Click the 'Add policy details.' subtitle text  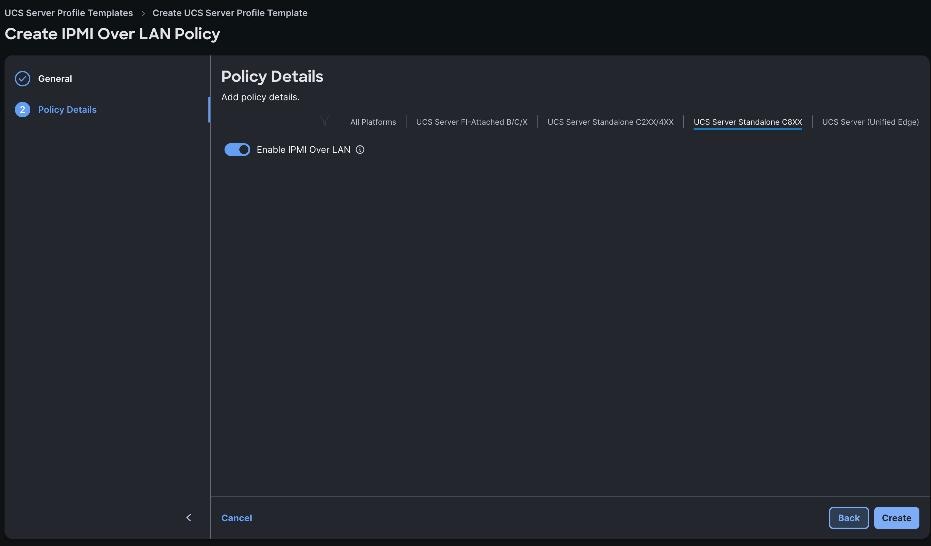point(260,97)
